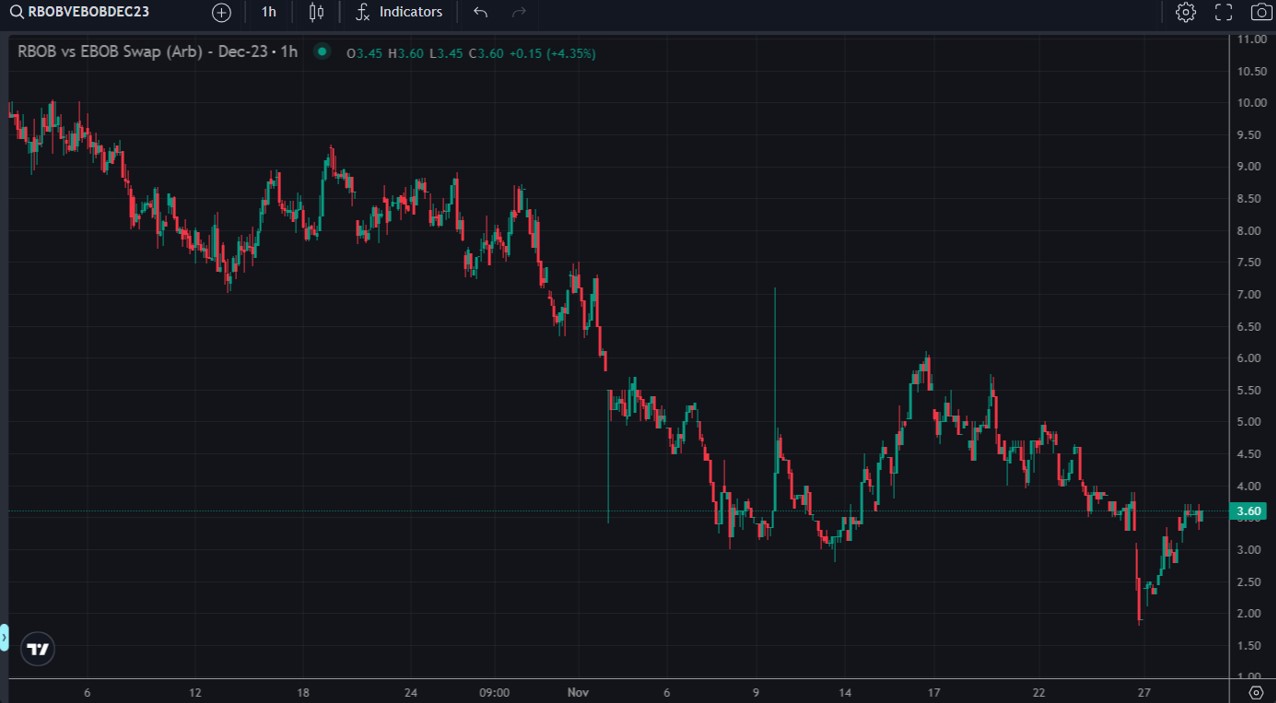Open the candlestick chart type selector
Image resolution: width=1276 pixels, height=703 pixels.
point(317,12)
